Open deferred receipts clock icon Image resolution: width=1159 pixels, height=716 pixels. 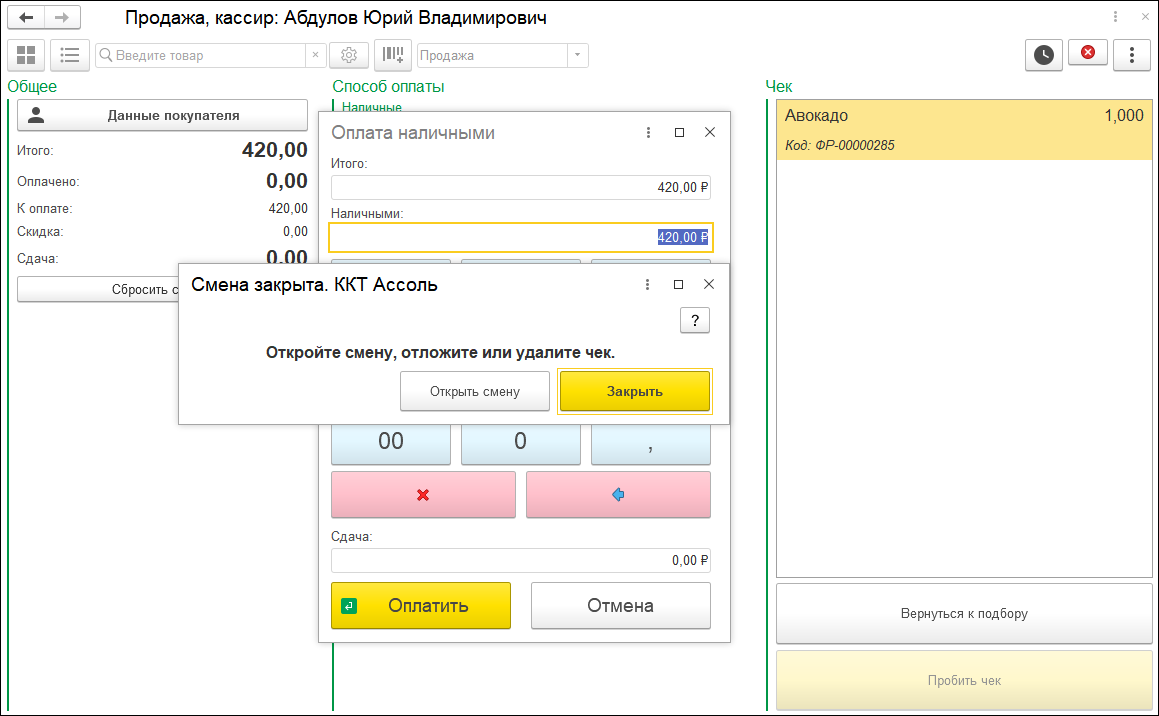click(x=1043, y=55)
